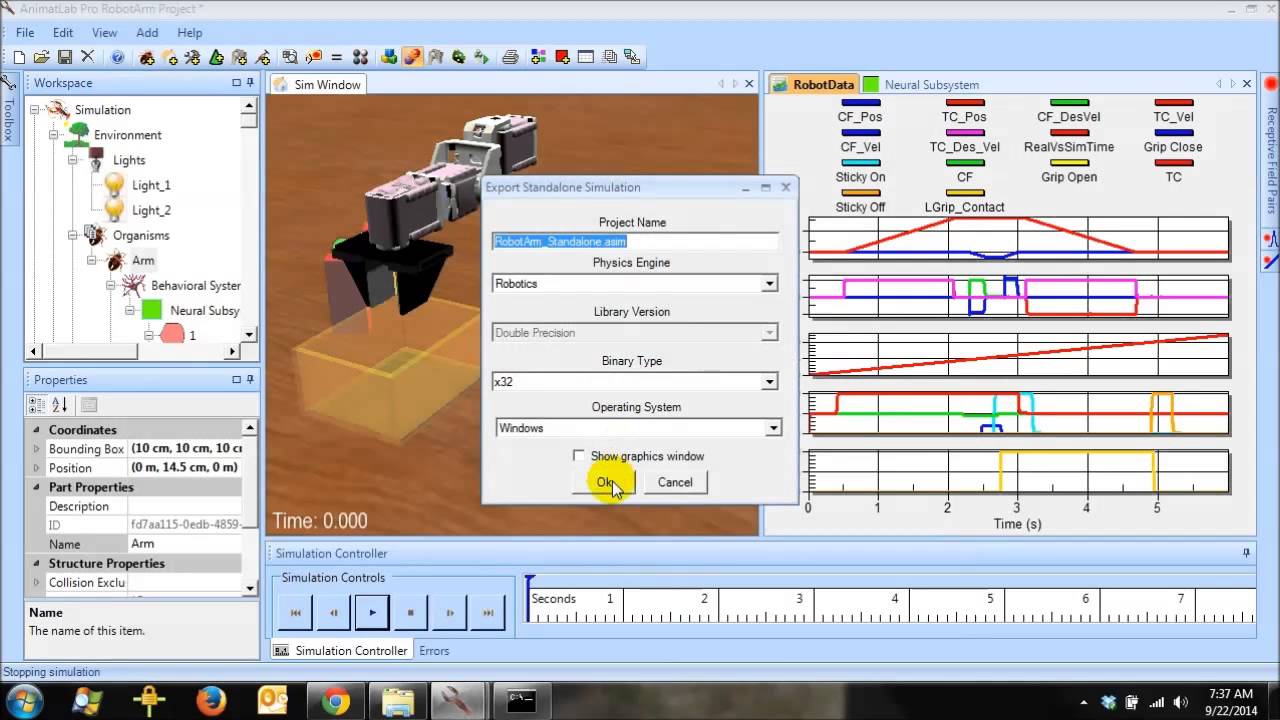Screen dimensions: 1280x720
Task: Click Ok in Export Standalone Simulation dialog
Action: (x=603, y=482)
